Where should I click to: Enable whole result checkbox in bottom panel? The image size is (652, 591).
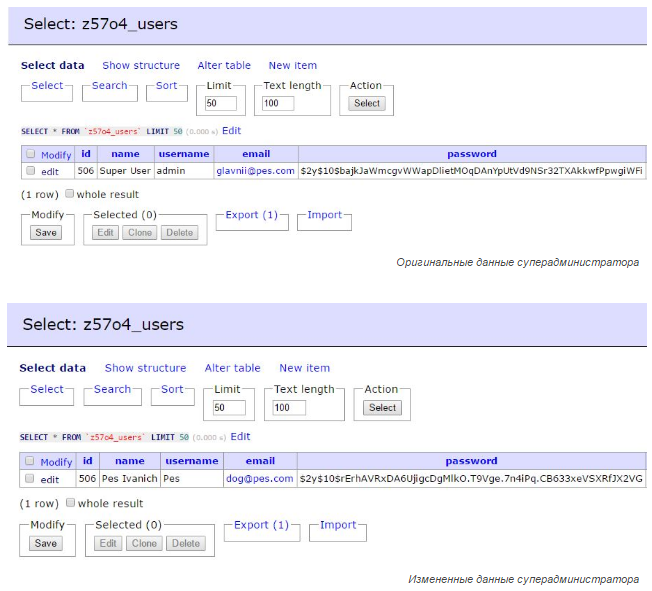pyautogui.click(x=71, y=502)
